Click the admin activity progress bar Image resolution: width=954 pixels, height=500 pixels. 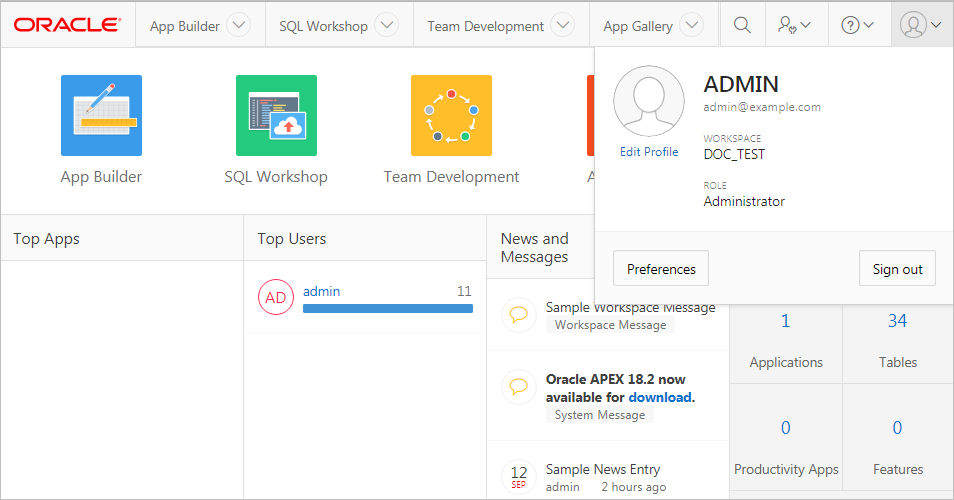[x=387, y=309]
